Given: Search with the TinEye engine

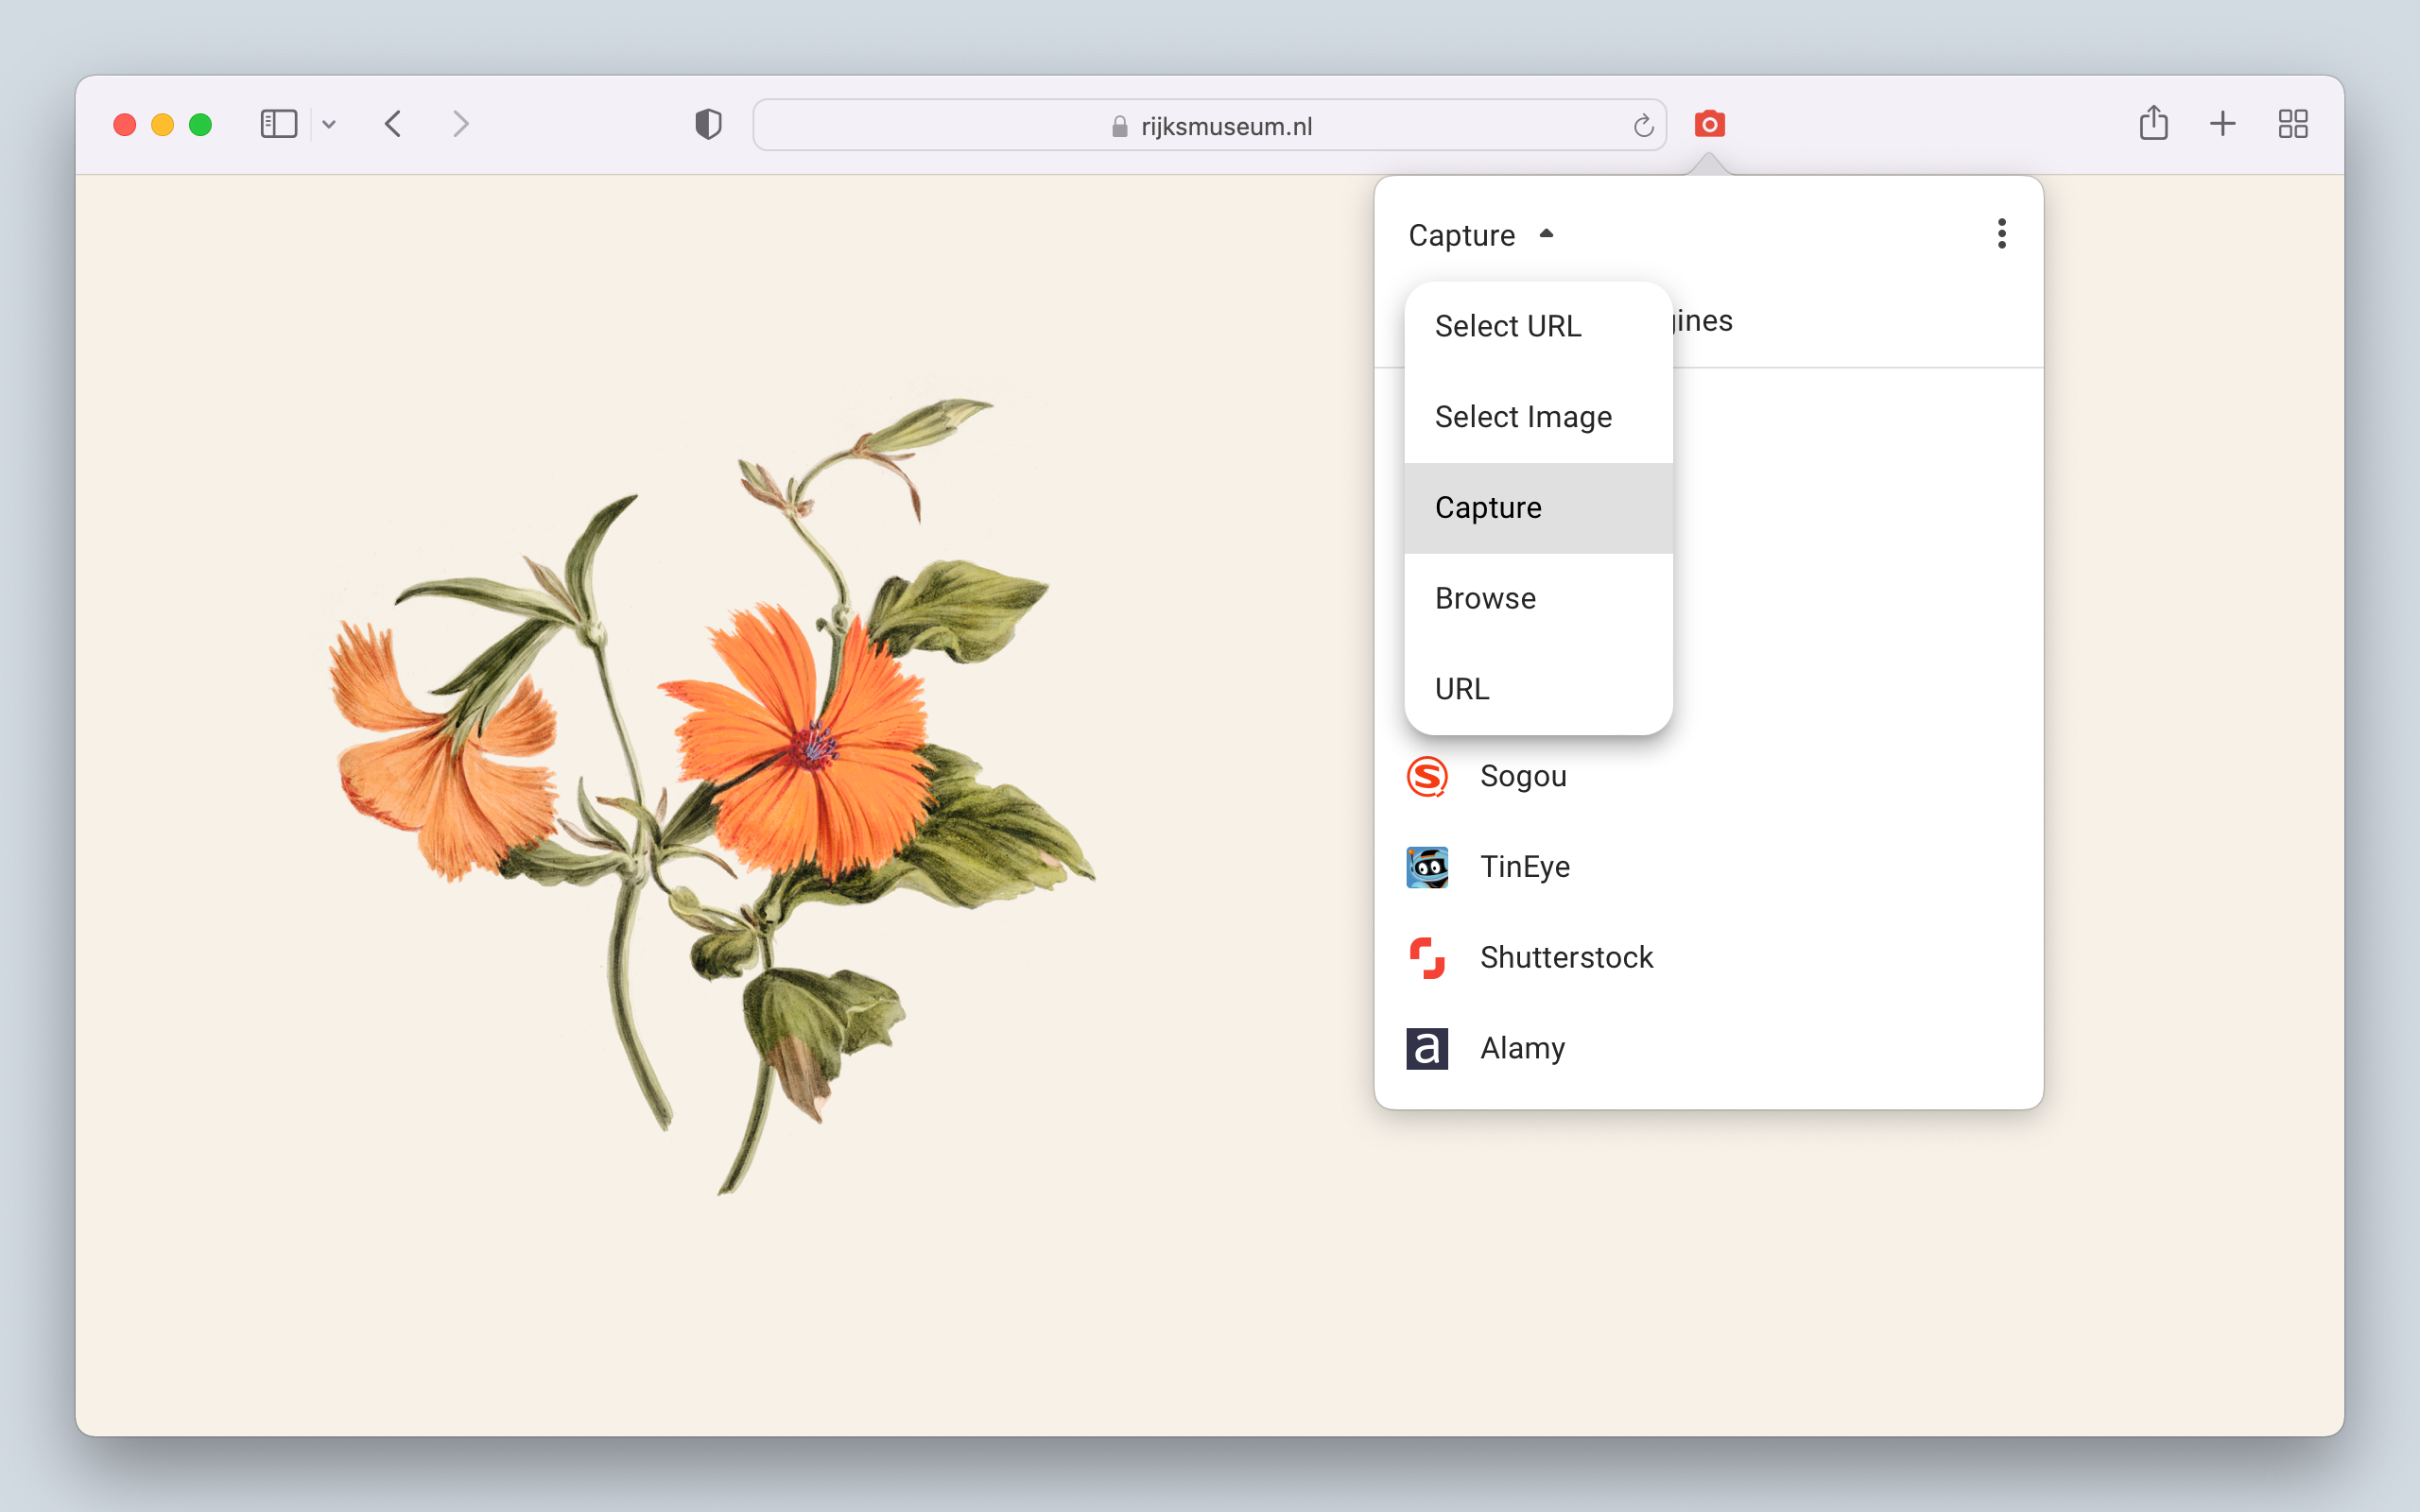Looking at the screenshot, I should point(1523,867).
